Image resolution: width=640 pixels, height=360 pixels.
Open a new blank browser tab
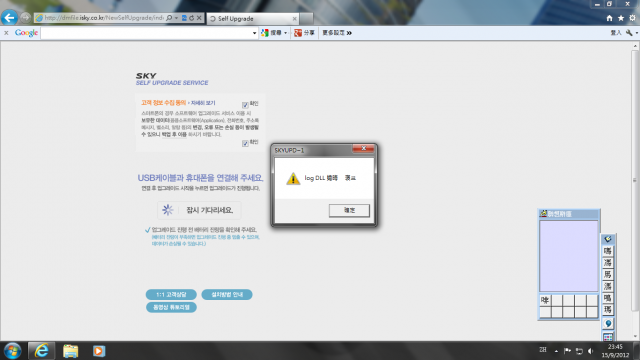coord(307,18)
